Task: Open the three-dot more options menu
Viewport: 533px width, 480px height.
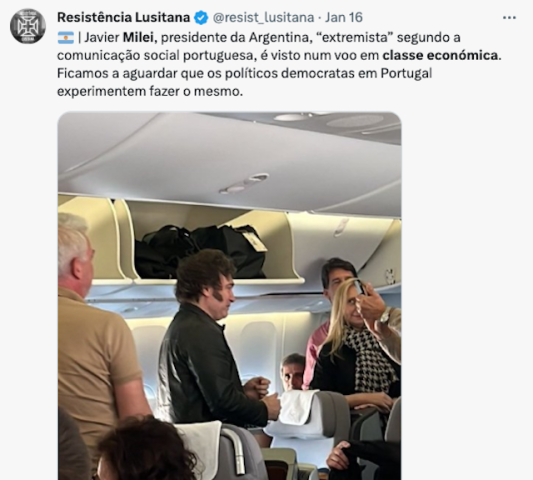Action: [509, 18]
